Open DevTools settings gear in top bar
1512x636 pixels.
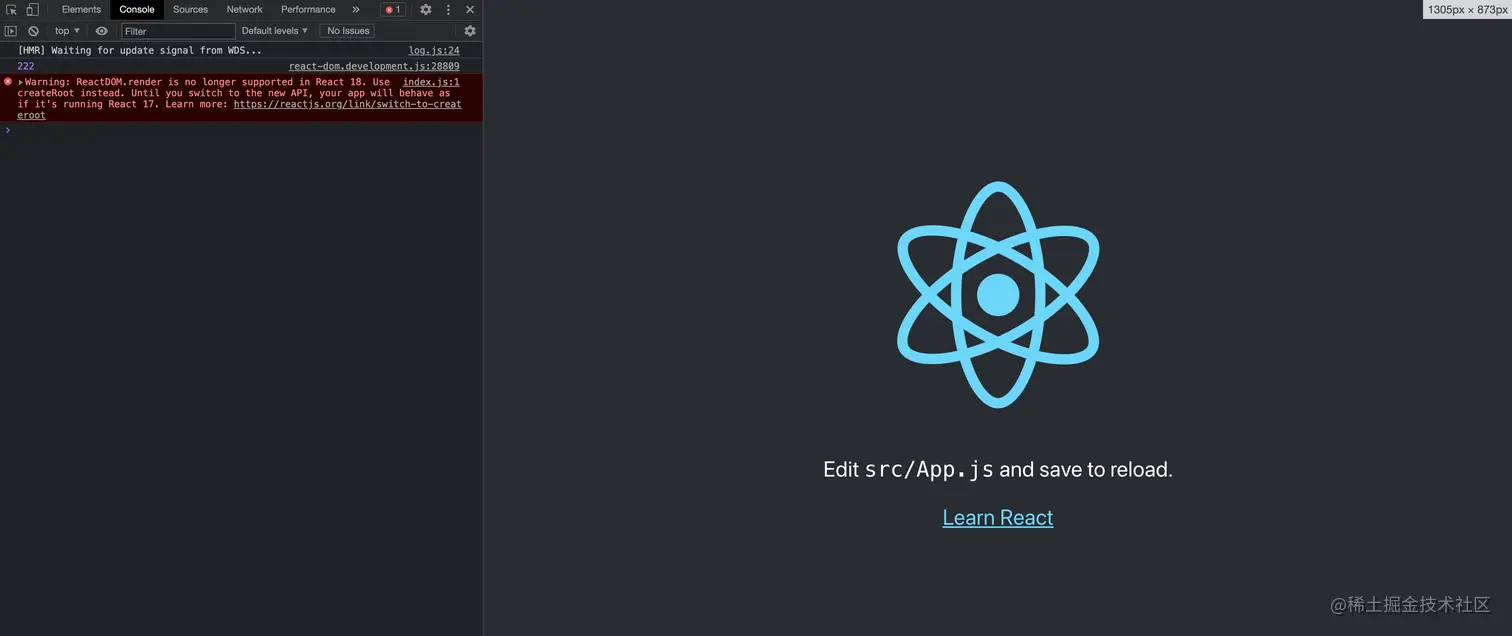coord(426,10)
